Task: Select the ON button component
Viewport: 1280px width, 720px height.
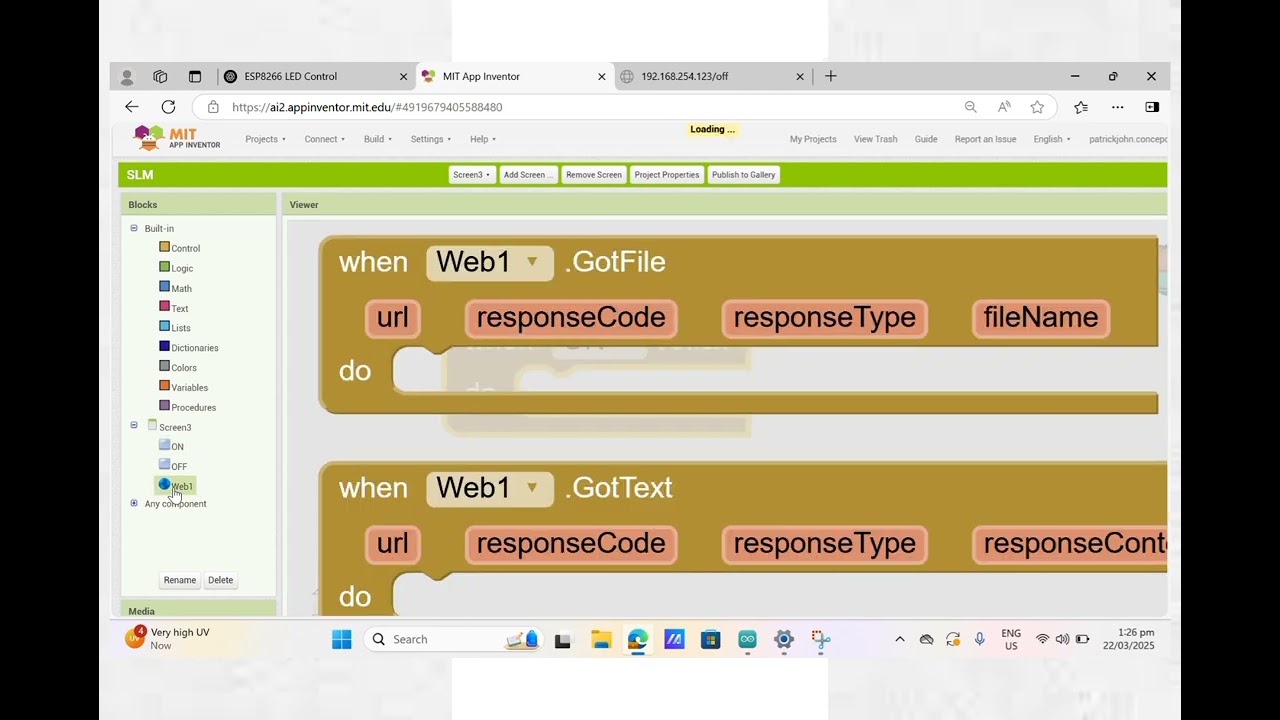Action: (x=172, y=446)
